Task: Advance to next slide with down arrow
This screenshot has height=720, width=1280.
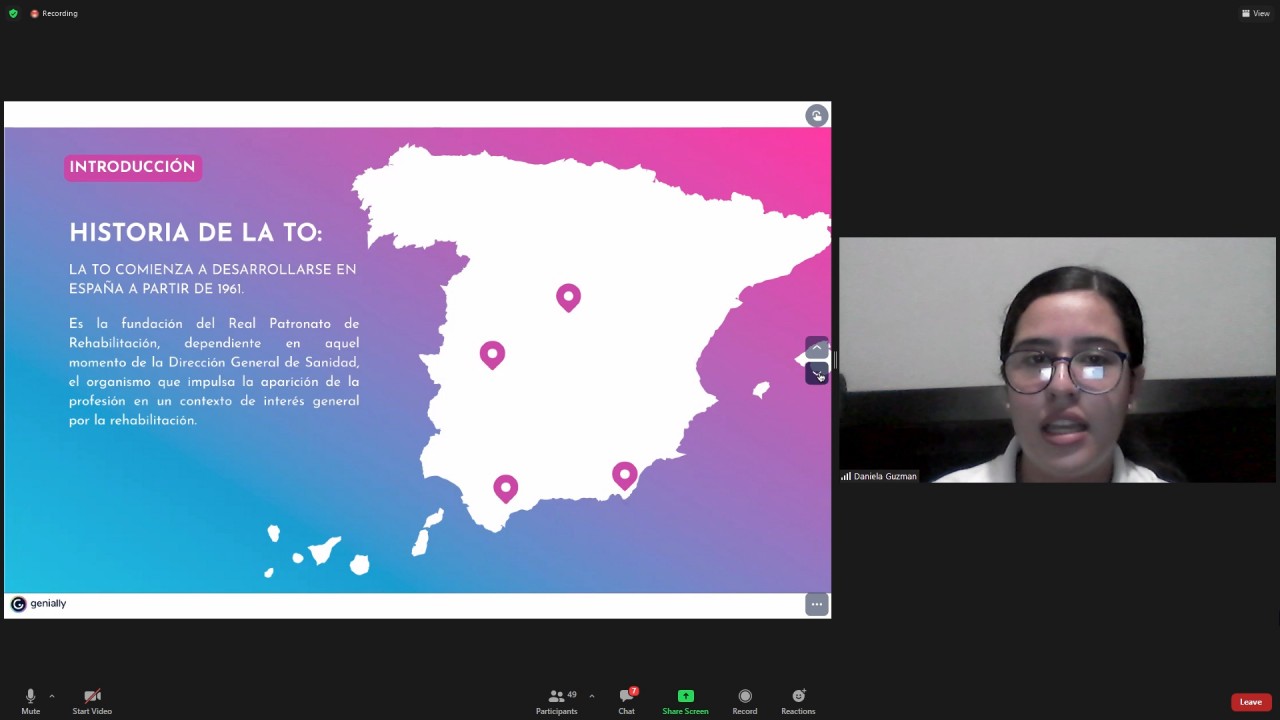Action: [x=817, y=374]
